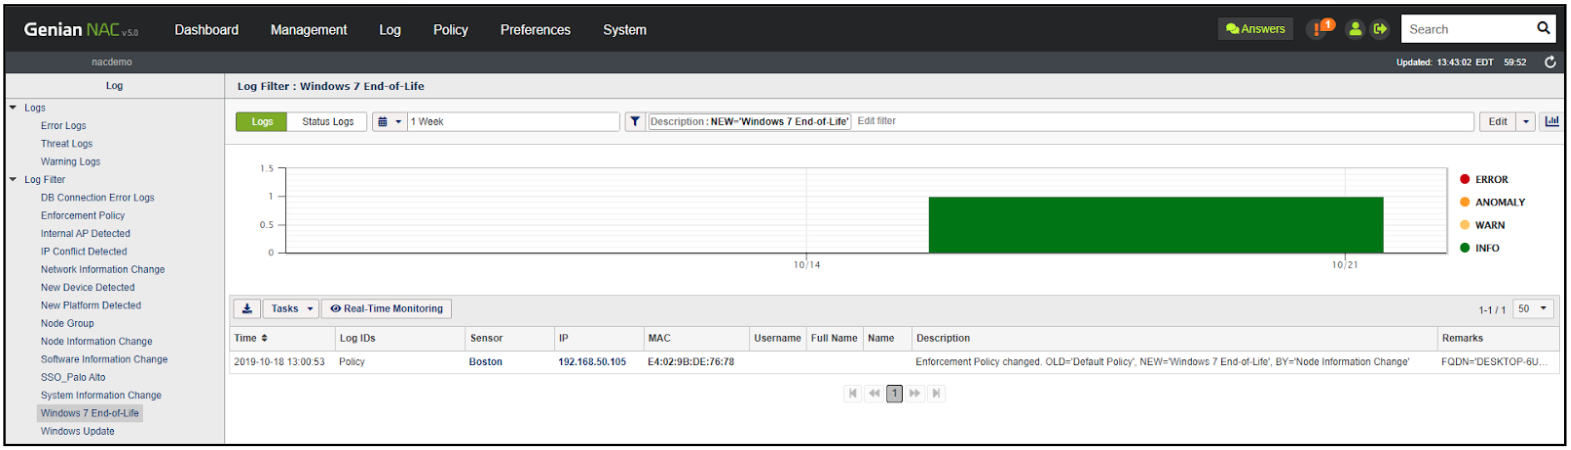The width and height of the screenshot is (1571, 450).
Task: Select Software Information Change filter
Action: 104,360
